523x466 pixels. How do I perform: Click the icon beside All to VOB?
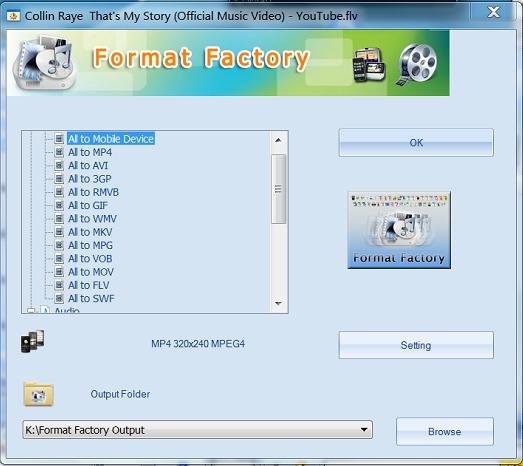[59, 259]
